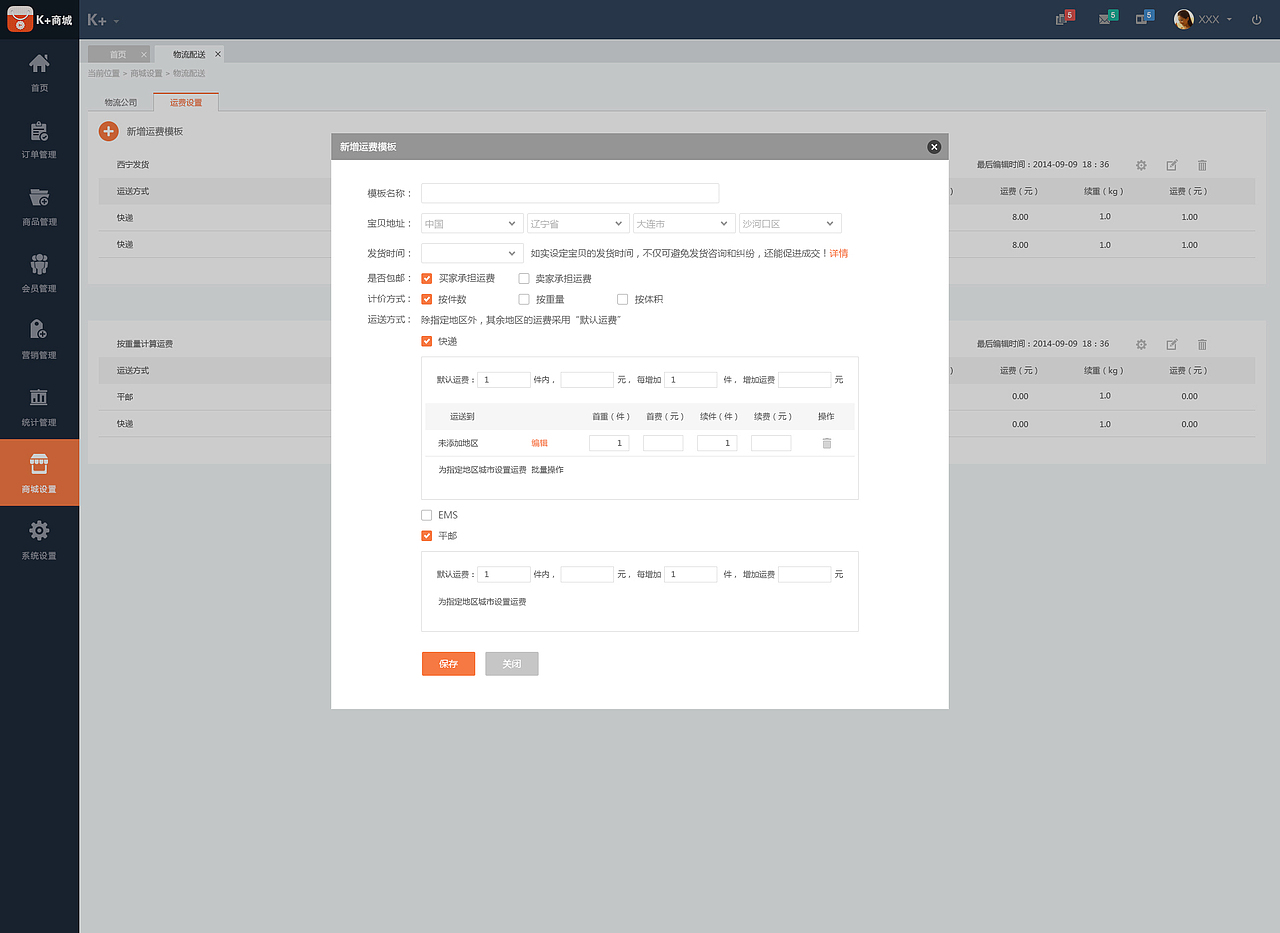Open 订单管理 in the sidebar
The image size is (1280, 933).
pyautogui.click(x=39, y=139)
